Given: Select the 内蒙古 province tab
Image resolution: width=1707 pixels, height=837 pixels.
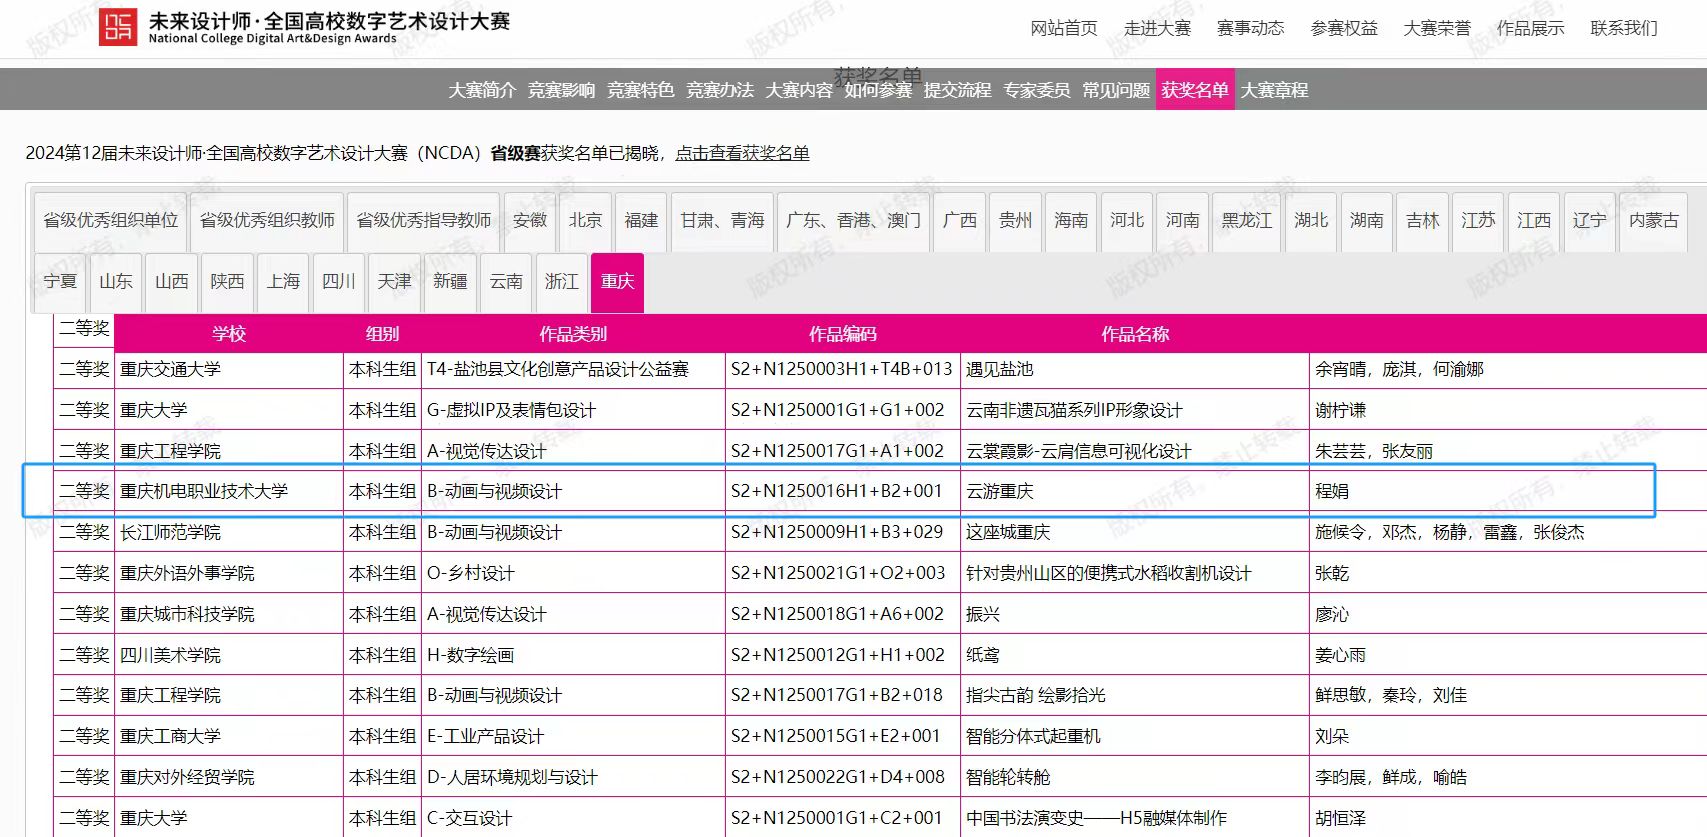Looking at the screenshot, I should [x=1653, y=220].
